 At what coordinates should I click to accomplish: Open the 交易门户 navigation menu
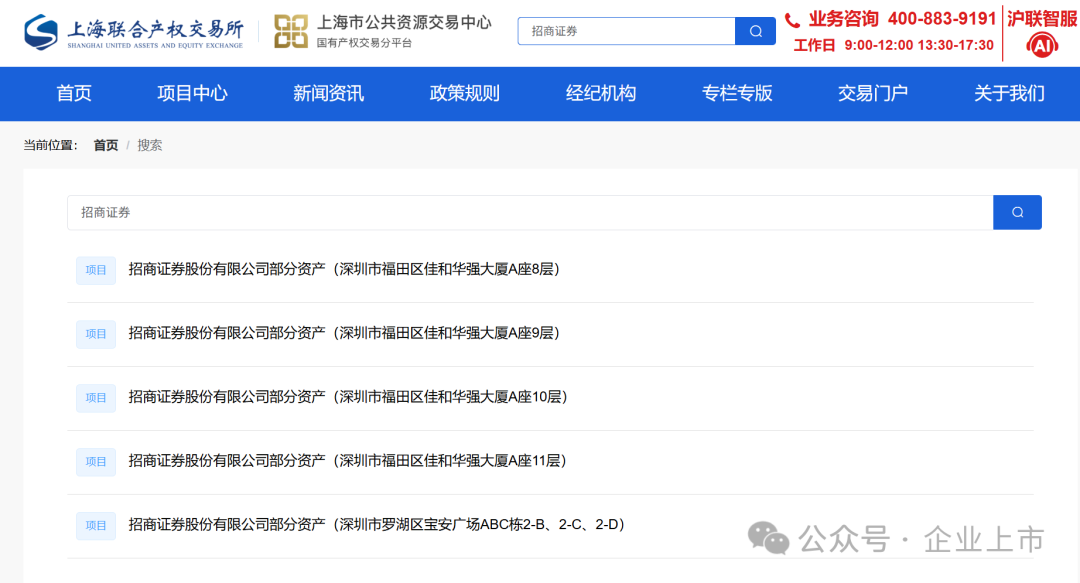coord(873,93)
